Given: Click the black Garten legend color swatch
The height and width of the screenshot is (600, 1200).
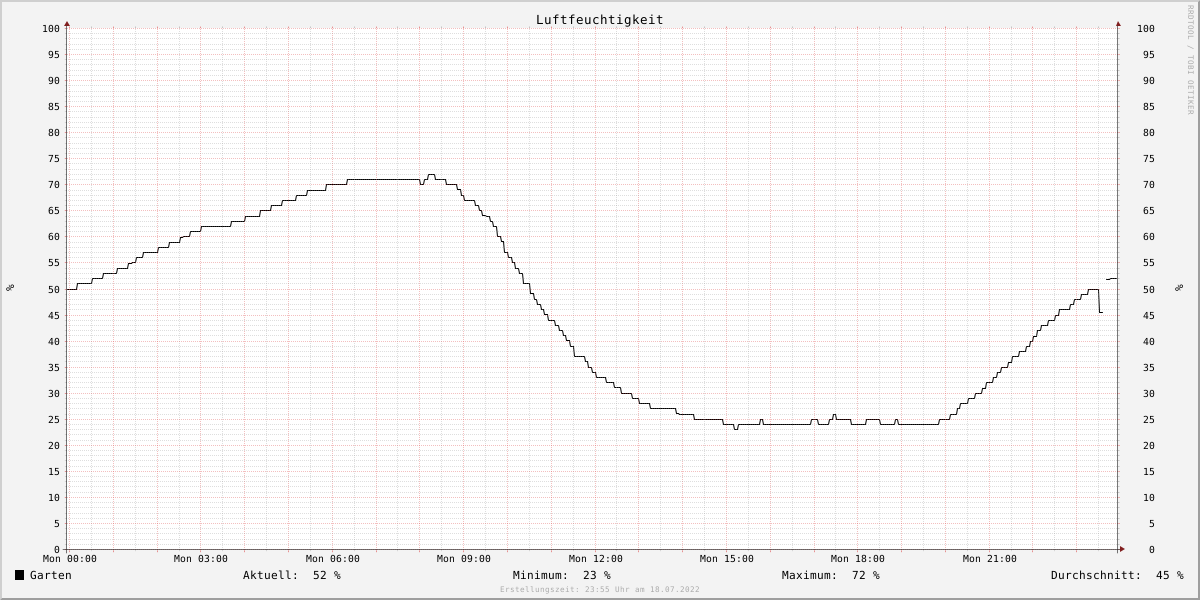Looking at the screenshot, I should tap(19, 575).
